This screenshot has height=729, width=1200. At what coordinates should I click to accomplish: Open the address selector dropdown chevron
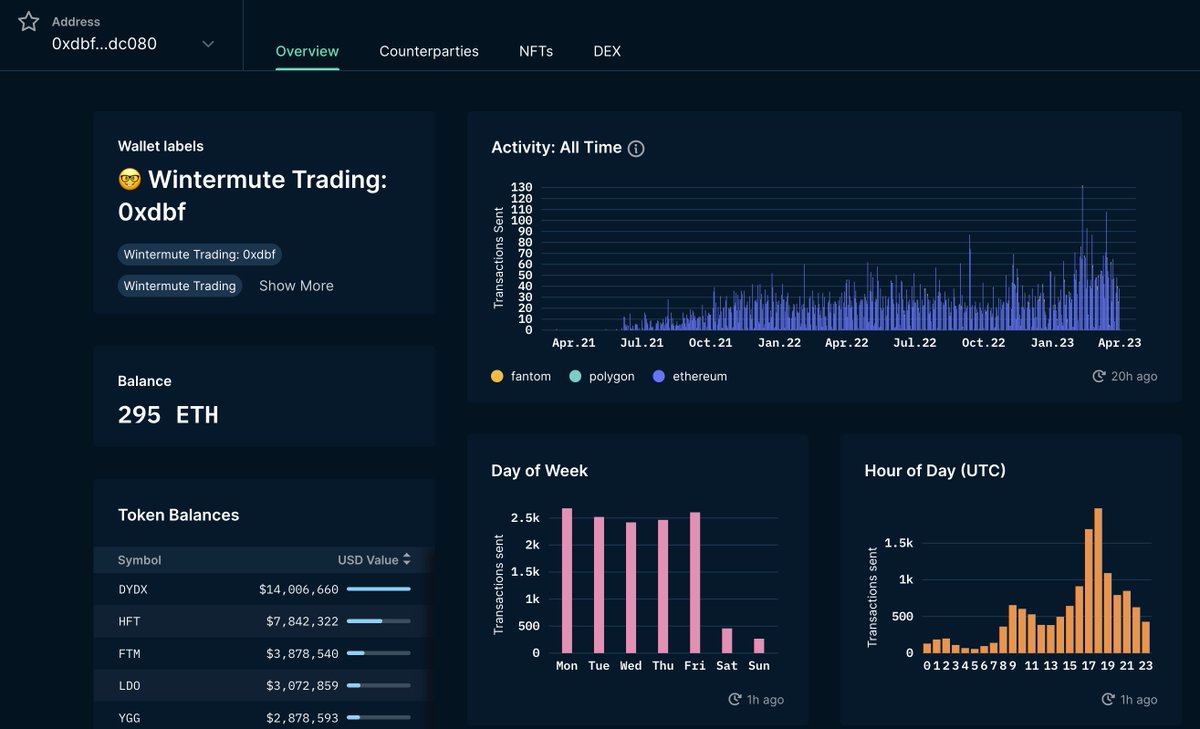tap(208, 44)
